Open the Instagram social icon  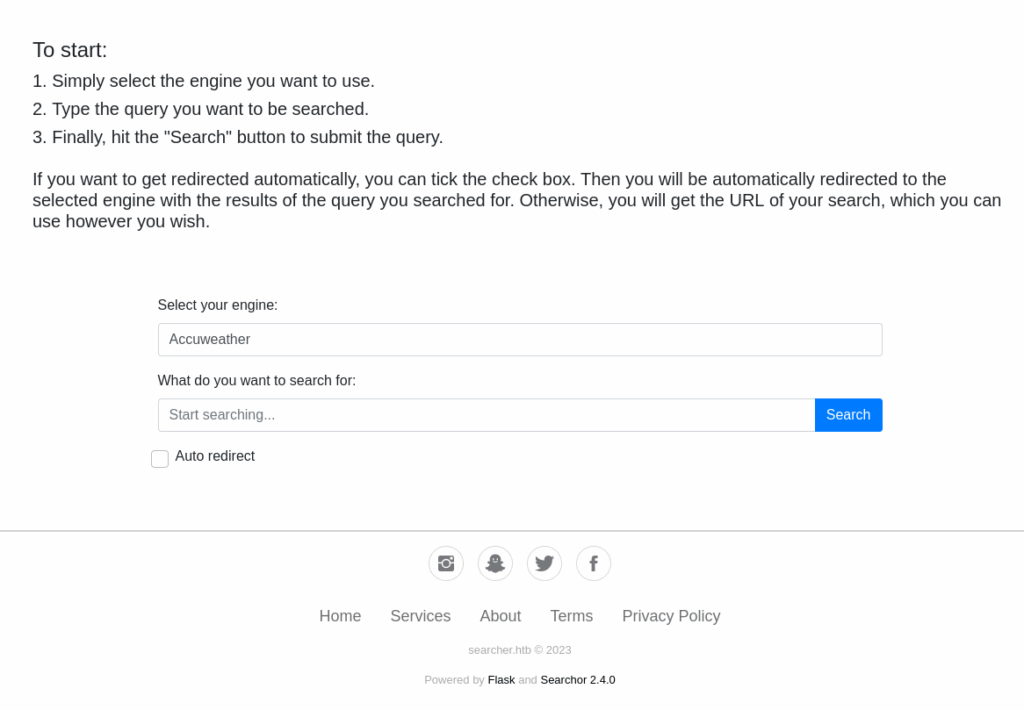tap(446, 563)
